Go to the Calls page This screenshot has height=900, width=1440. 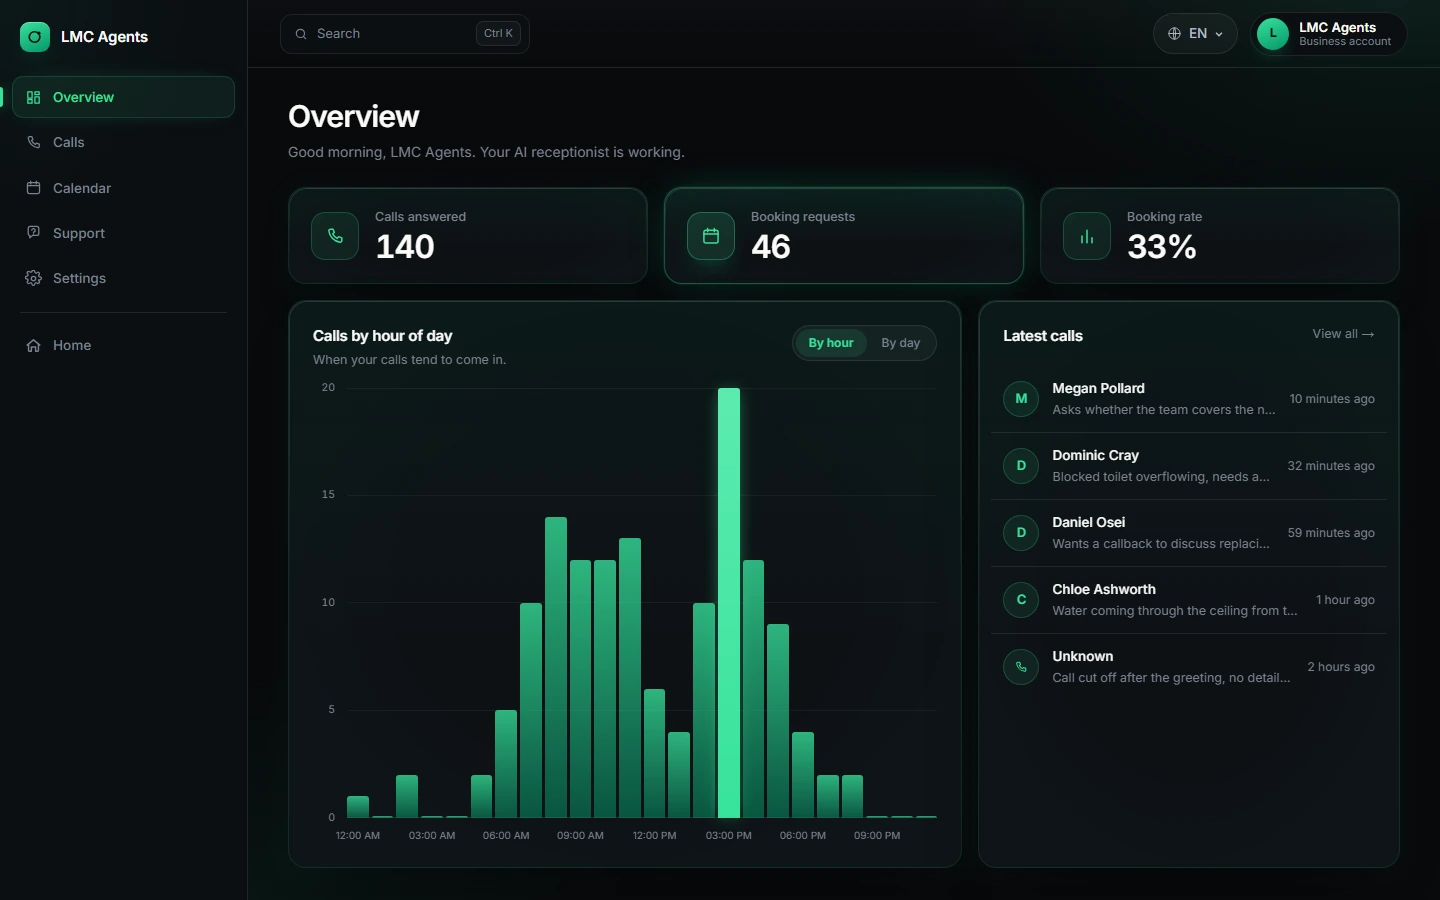[123, 142]
